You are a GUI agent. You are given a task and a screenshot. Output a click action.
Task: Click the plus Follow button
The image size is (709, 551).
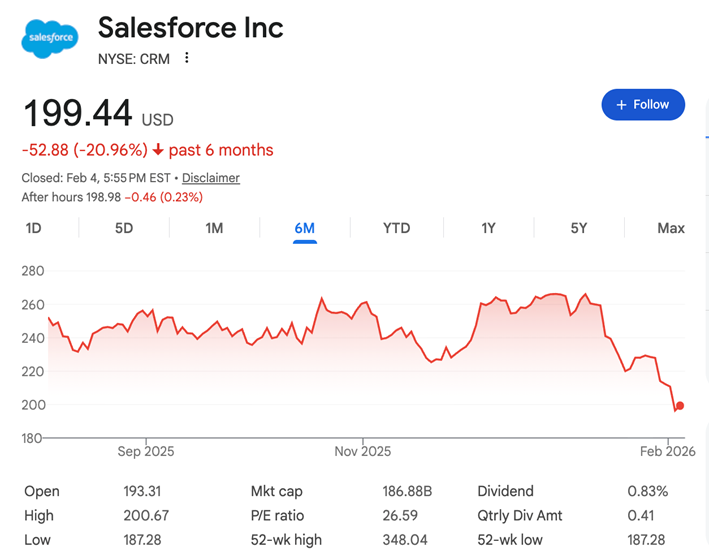pyautogui.click(x=643, y=104)
